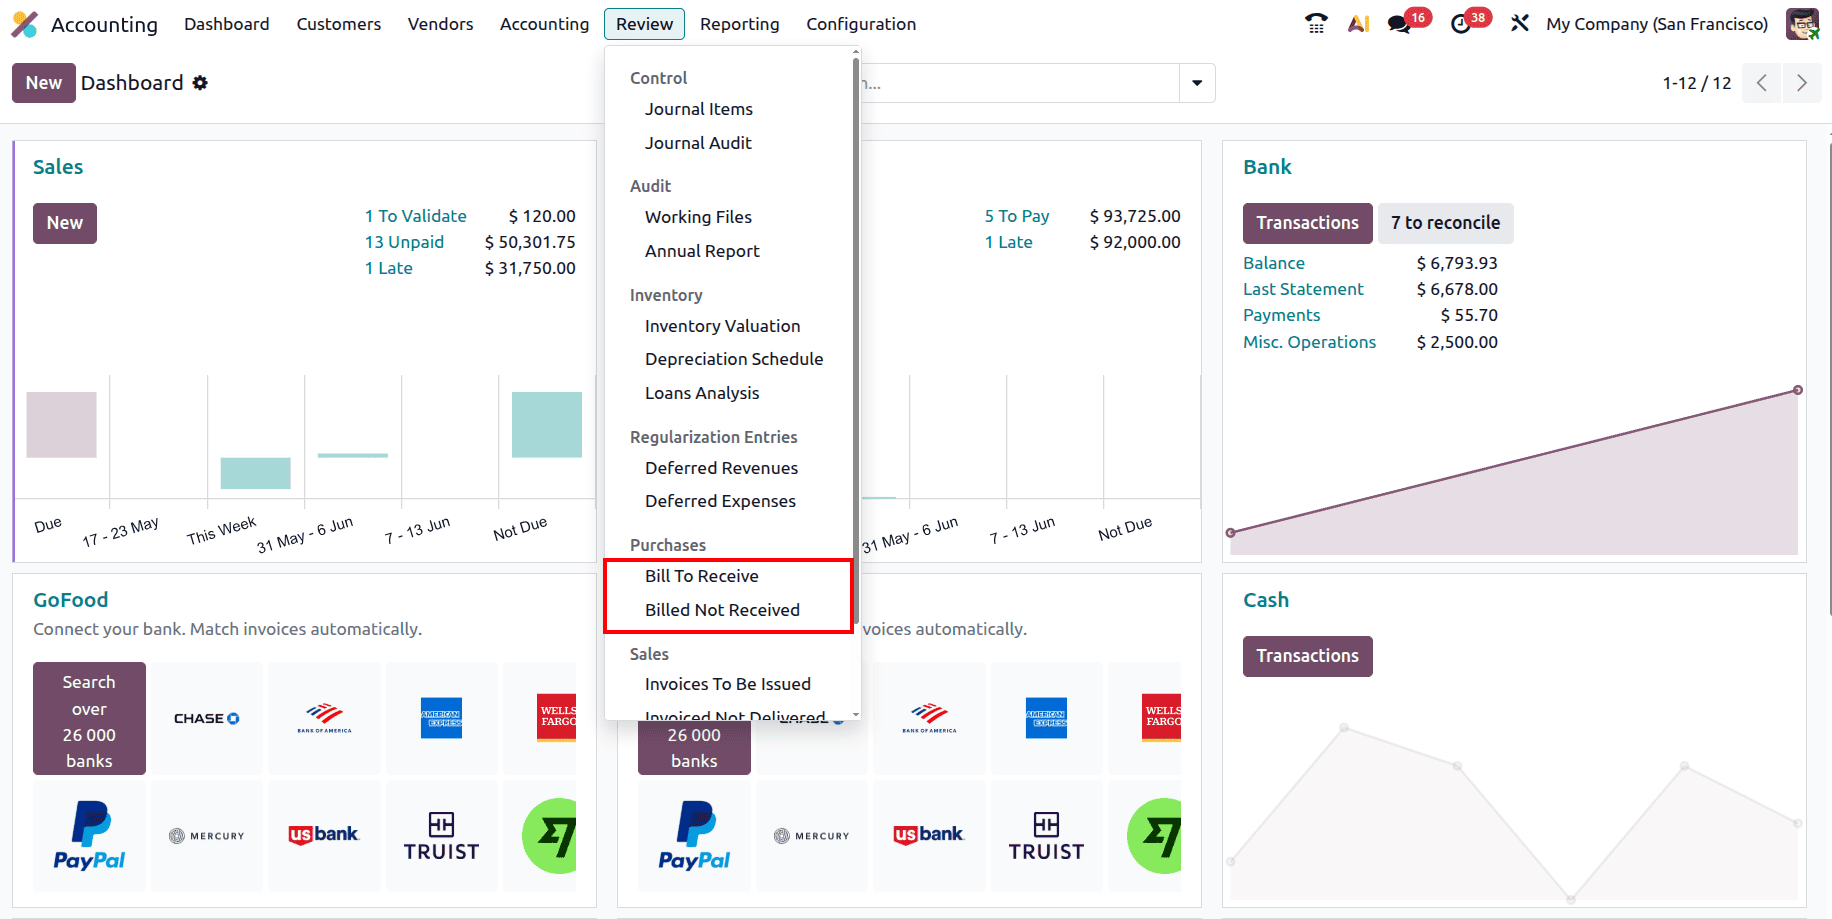Select PayPal logo in the middle card
Image resolution: width=1832 pixels, height=919 pixels.
point(694,836)
